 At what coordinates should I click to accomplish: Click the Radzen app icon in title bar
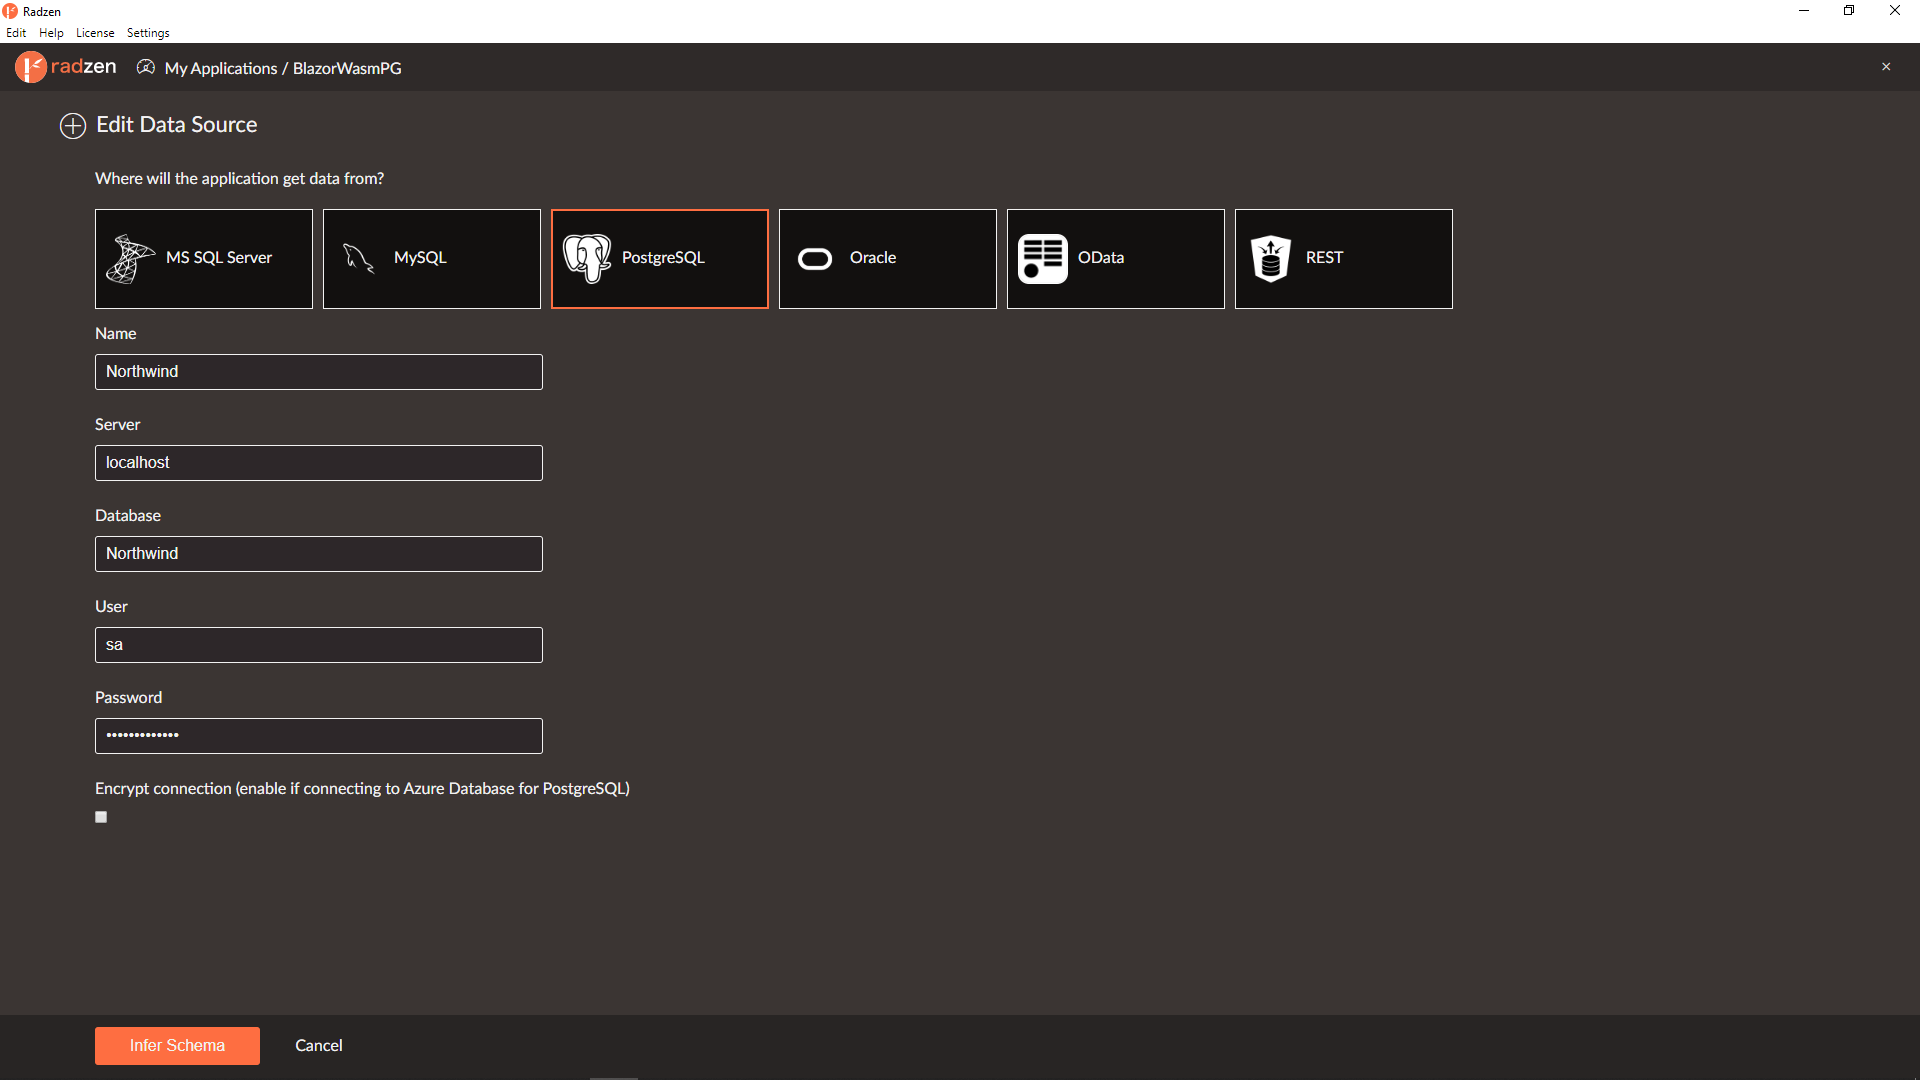[x=10, y=11]
